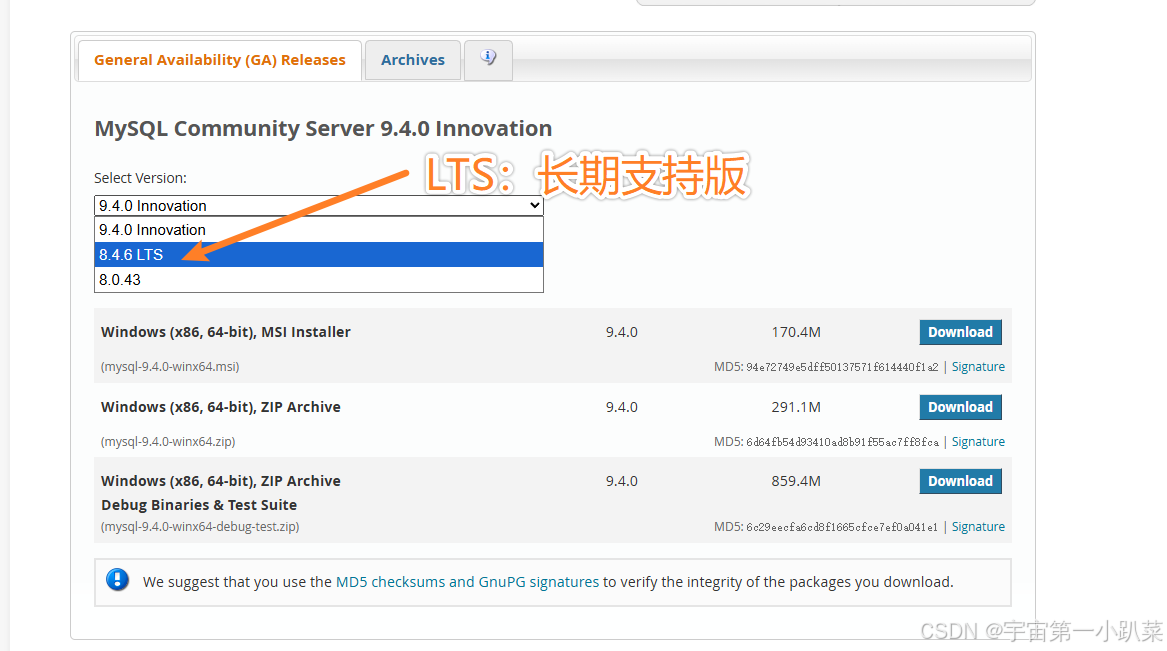The height and width of the screenshot is (651, 1167).
Task: Expand the Select Version dropdown
Action: click(319, 205)
